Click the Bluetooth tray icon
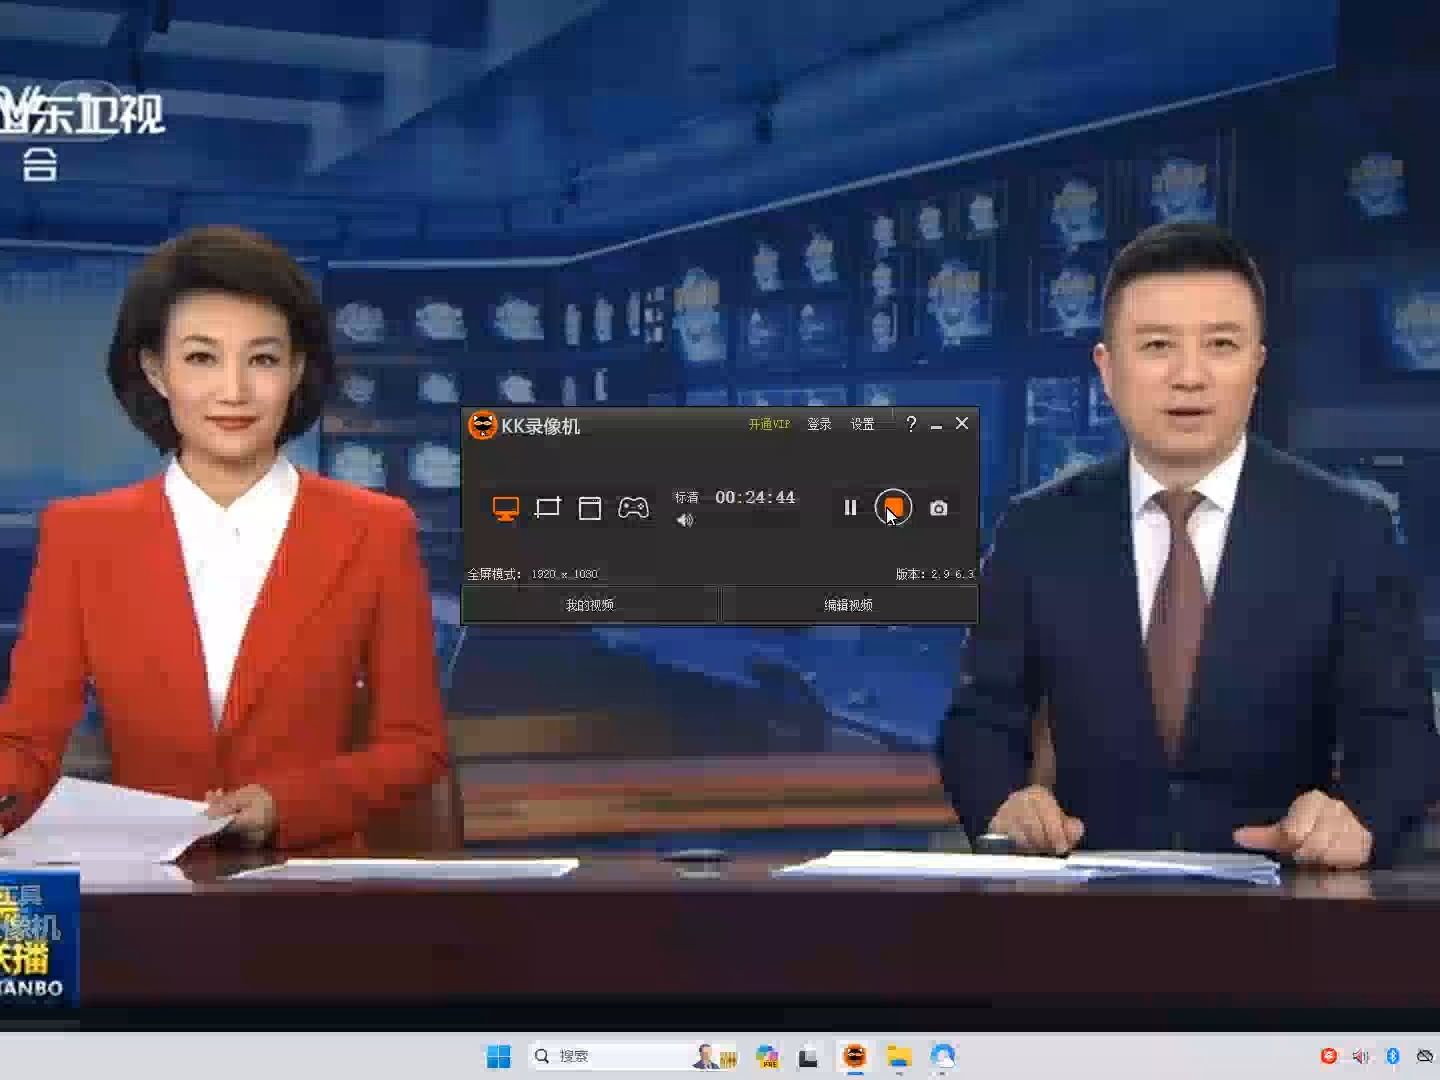This screenshot has height=1080, width=1440. click(x=1393, y=1056)
